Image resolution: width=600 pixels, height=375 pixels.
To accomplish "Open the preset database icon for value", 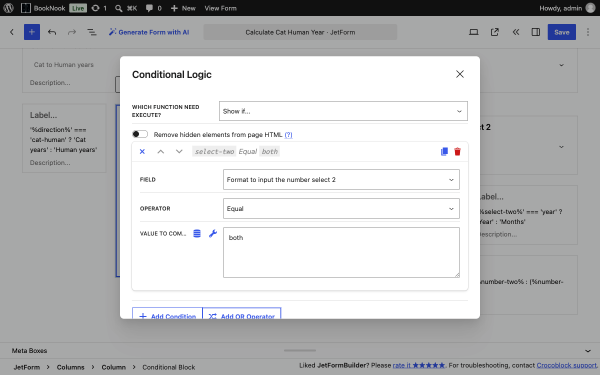I will coord(197,233).
